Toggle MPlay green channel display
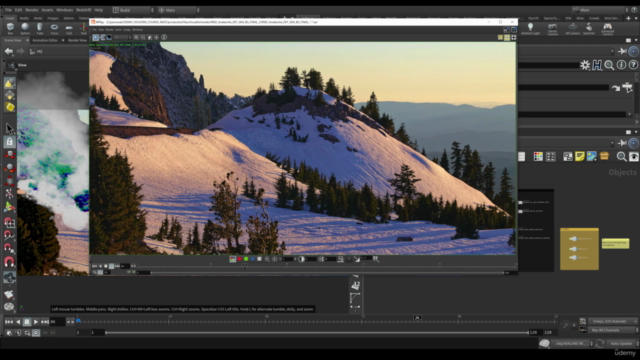 pyautogui.click(x=246, y=259)
